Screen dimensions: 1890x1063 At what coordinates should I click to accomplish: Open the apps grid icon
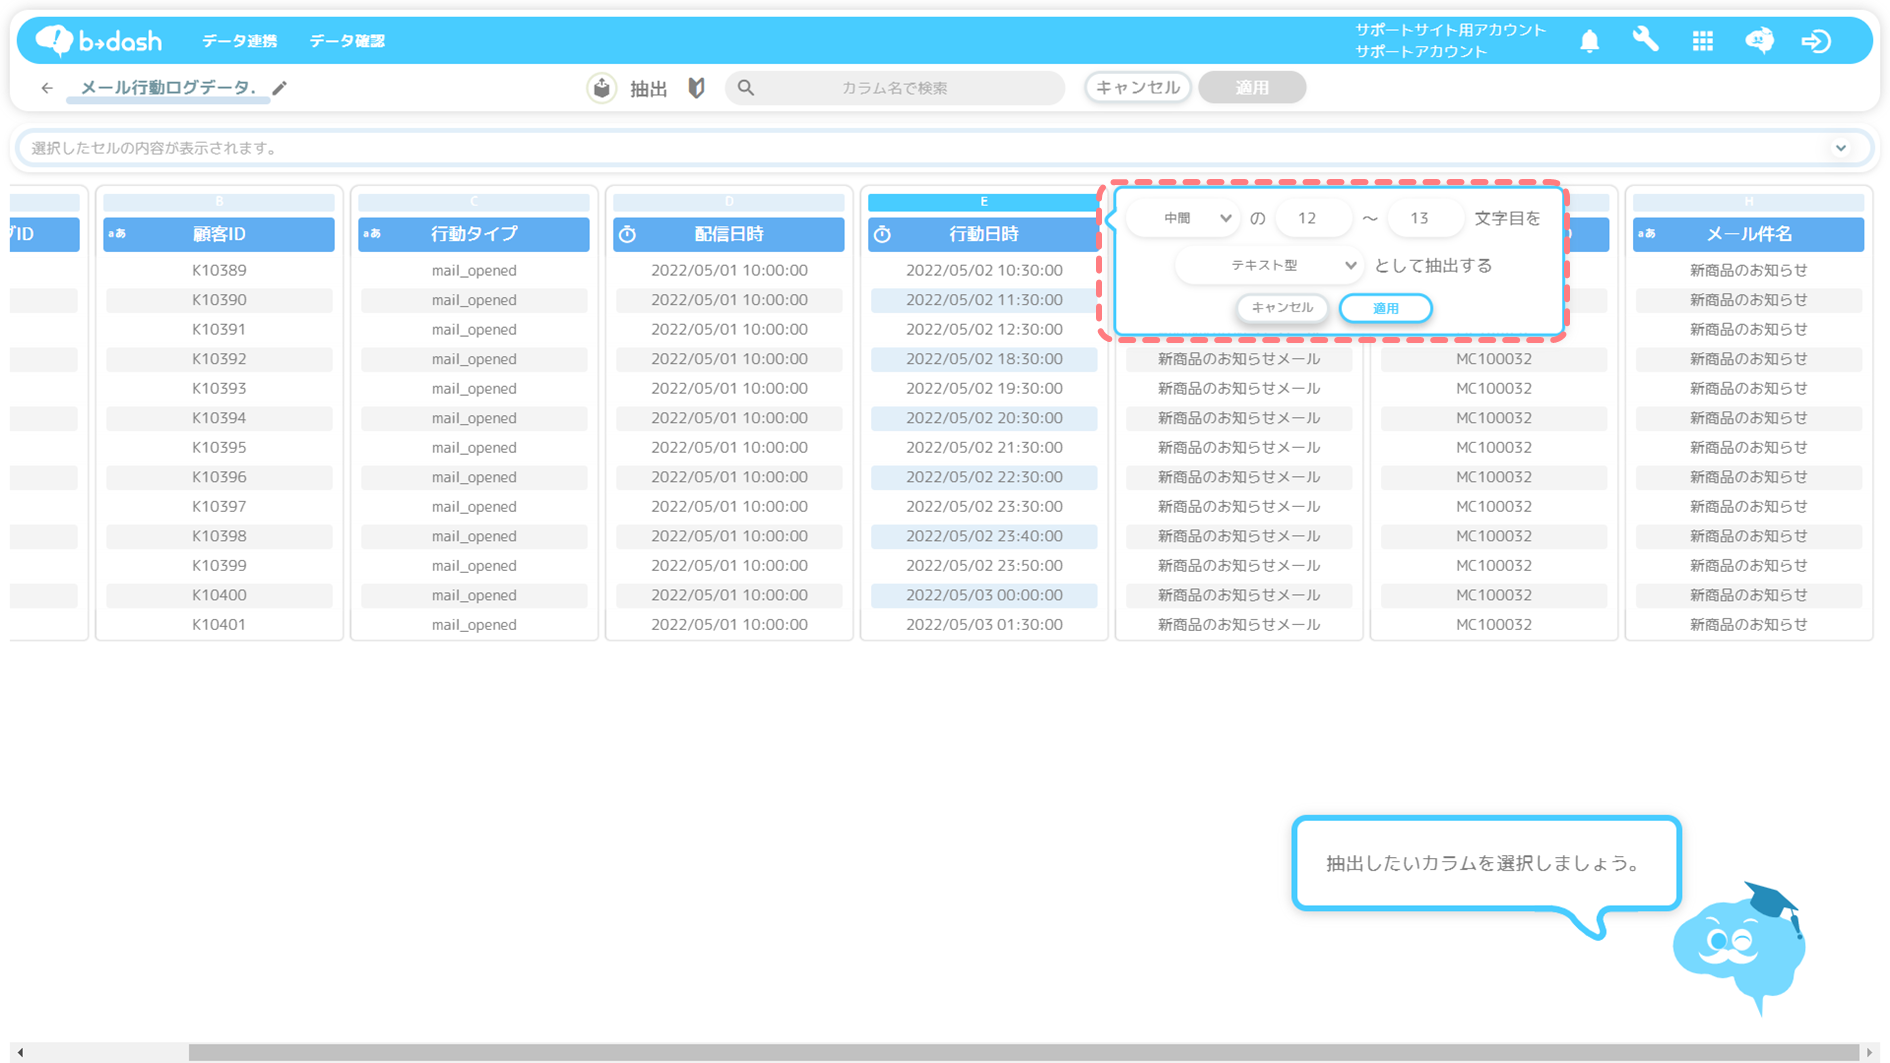click(1702, 41)
